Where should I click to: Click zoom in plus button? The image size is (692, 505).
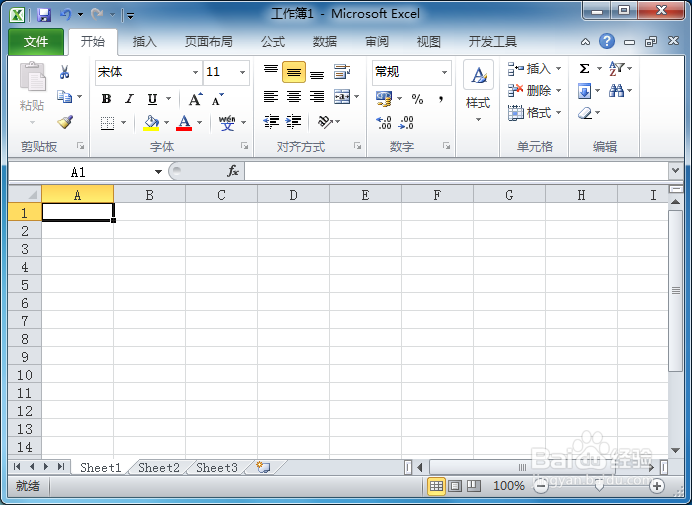coord(657,486)
